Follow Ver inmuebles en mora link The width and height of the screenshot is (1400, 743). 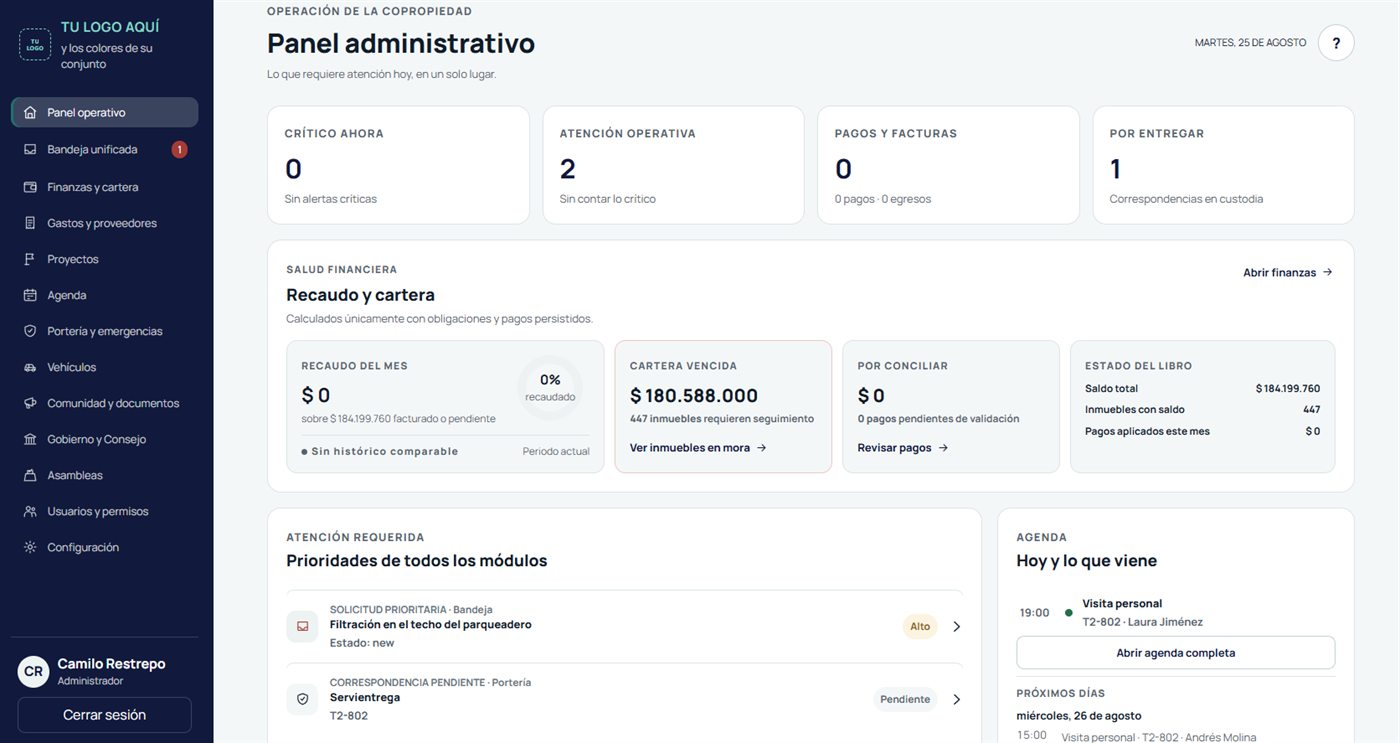[x=698, y=448]
